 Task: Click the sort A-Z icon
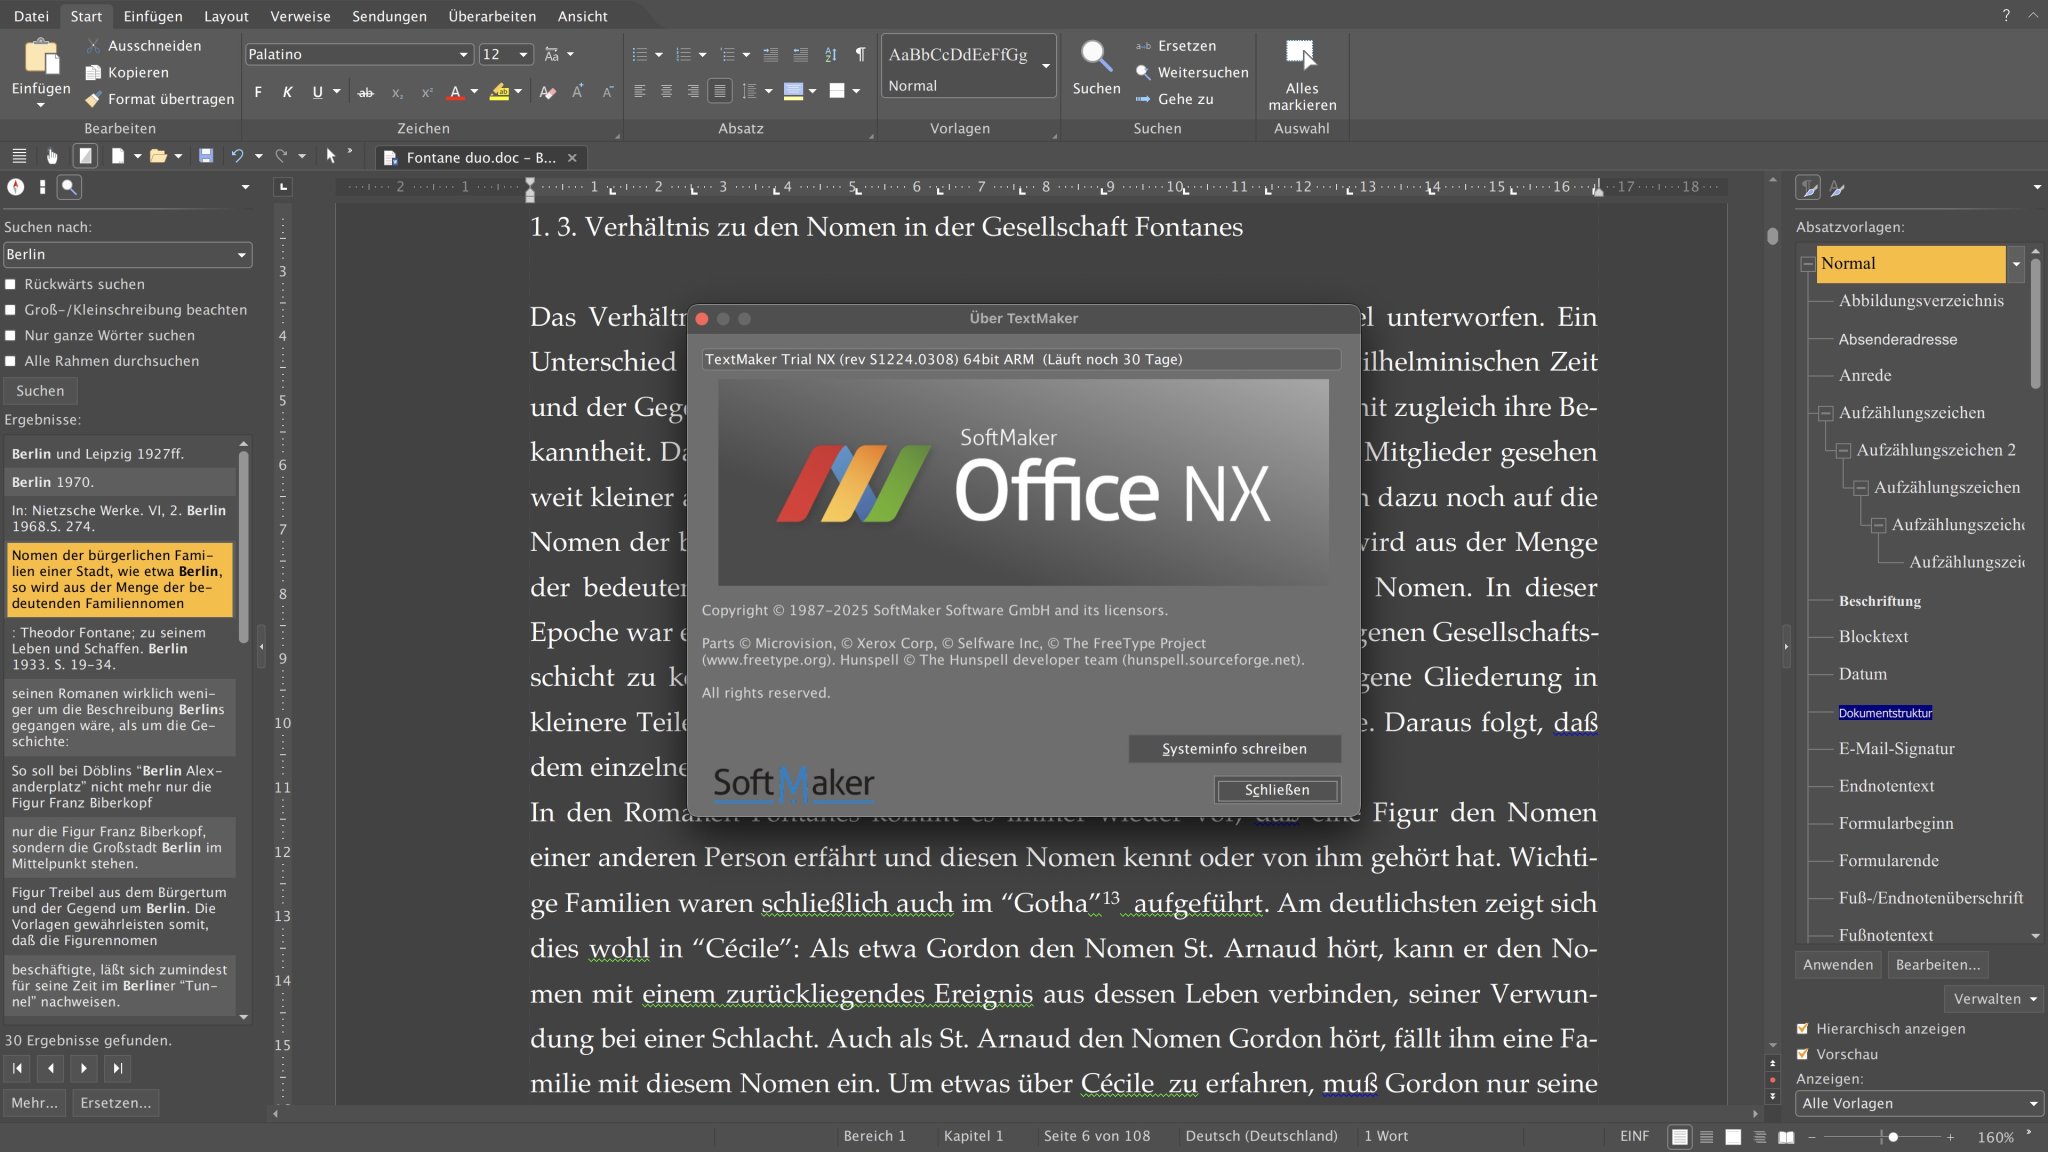coord(830,54)
